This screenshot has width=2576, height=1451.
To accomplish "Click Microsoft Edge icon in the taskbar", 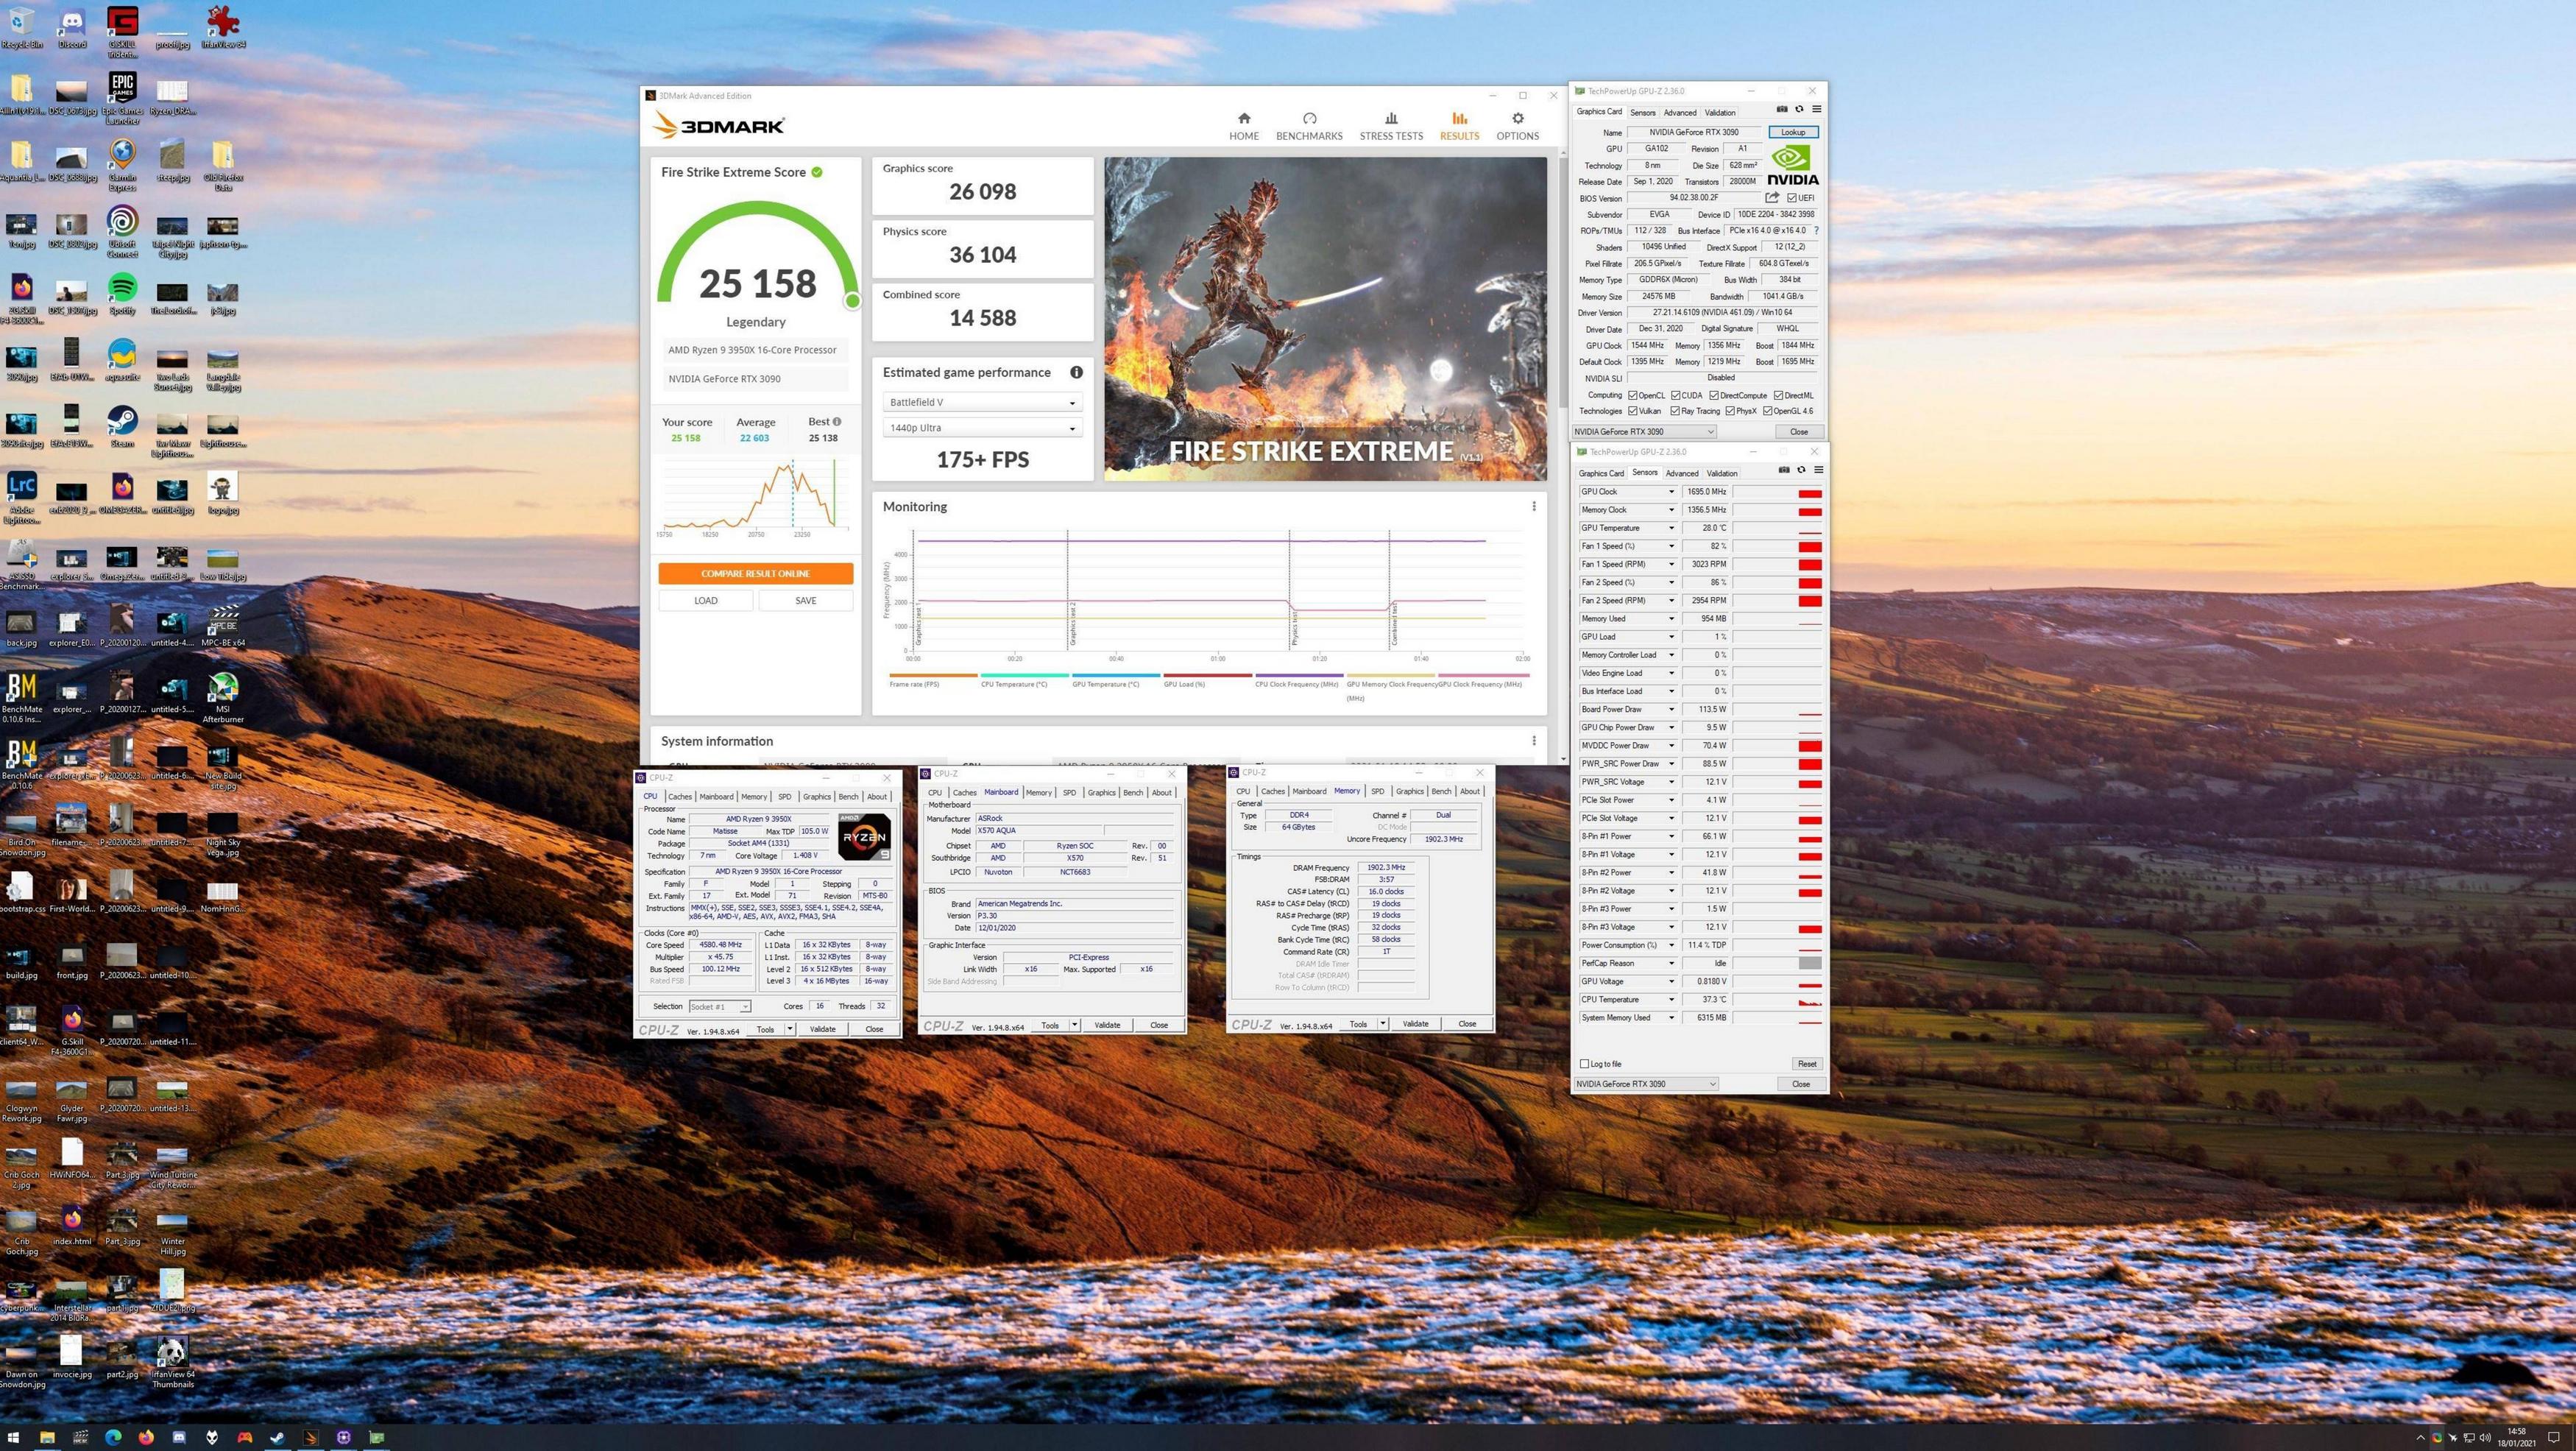I will pyautogui.click(x=113, y=1437).
